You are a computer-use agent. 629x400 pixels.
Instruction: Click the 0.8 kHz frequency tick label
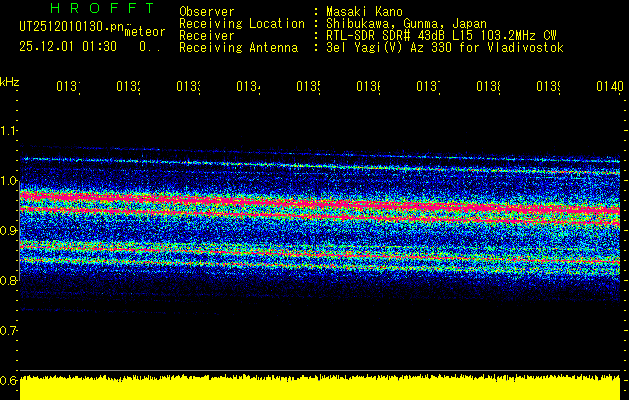point(9,281)
